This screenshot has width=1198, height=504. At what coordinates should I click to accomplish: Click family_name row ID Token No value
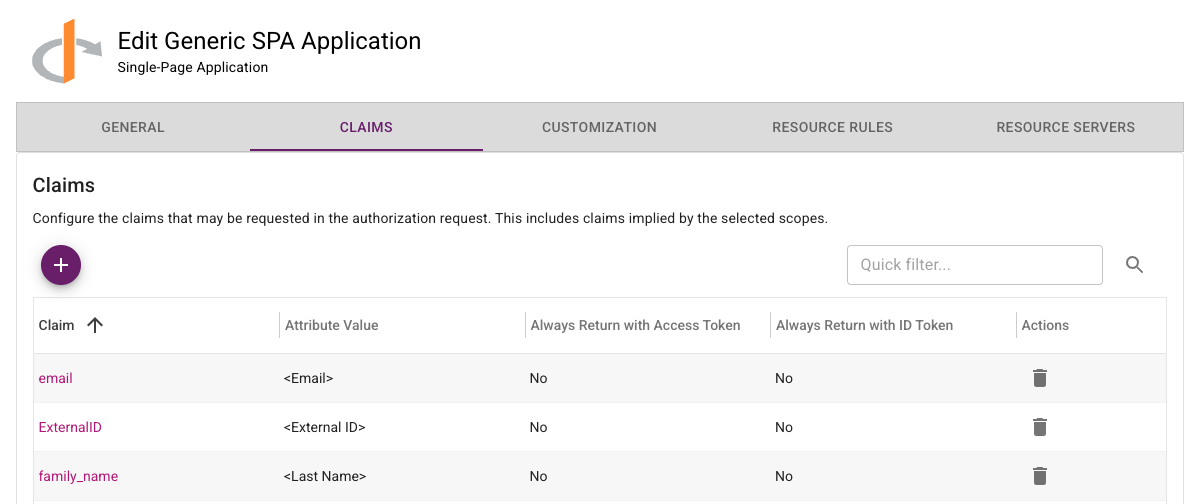(784, 477)
